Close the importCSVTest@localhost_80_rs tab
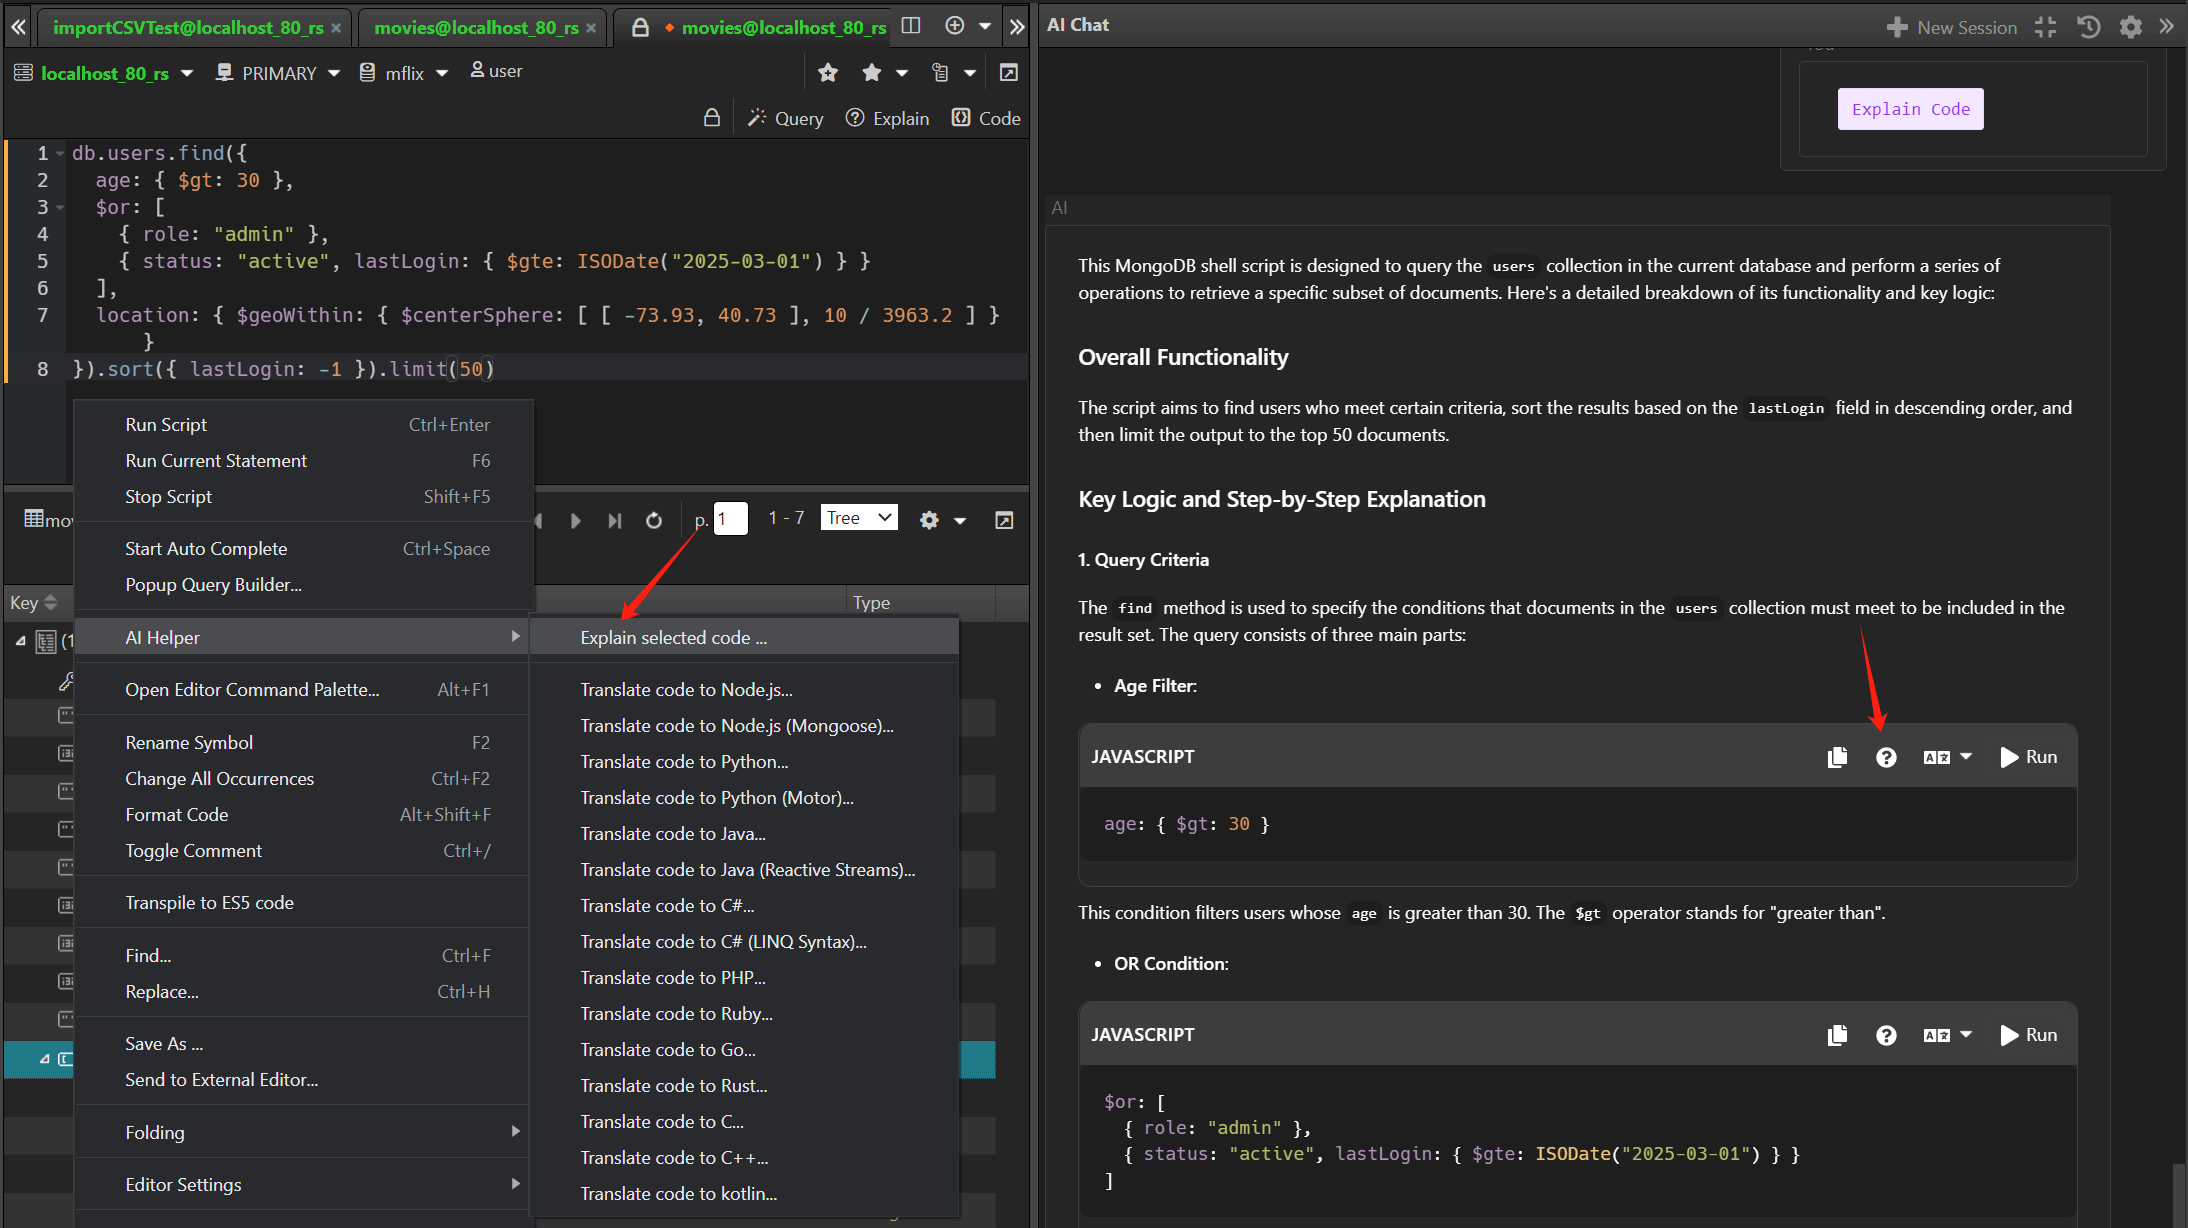 336,28
